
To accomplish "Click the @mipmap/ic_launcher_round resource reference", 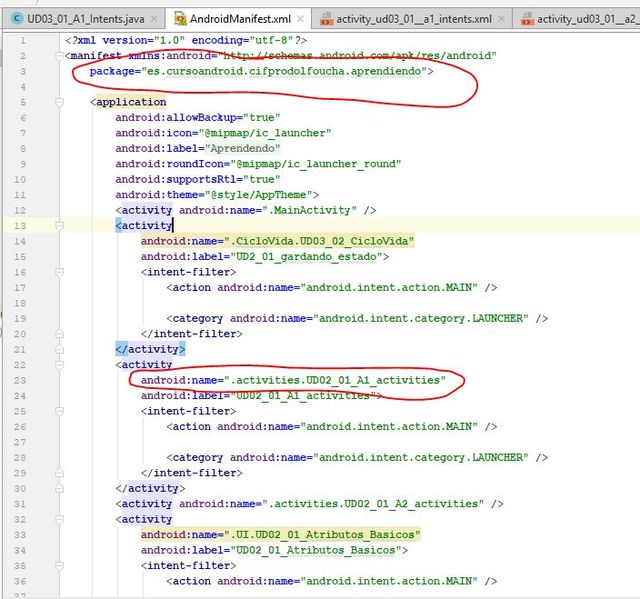I will [x=316, y=164].
